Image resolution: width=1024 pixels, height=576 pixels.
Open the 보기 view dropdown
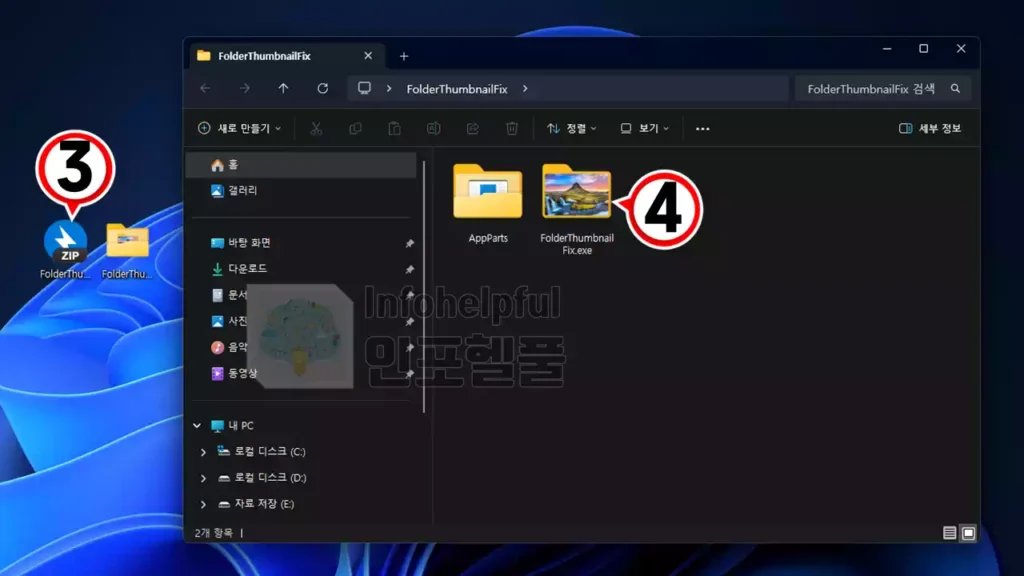(645, 129)
